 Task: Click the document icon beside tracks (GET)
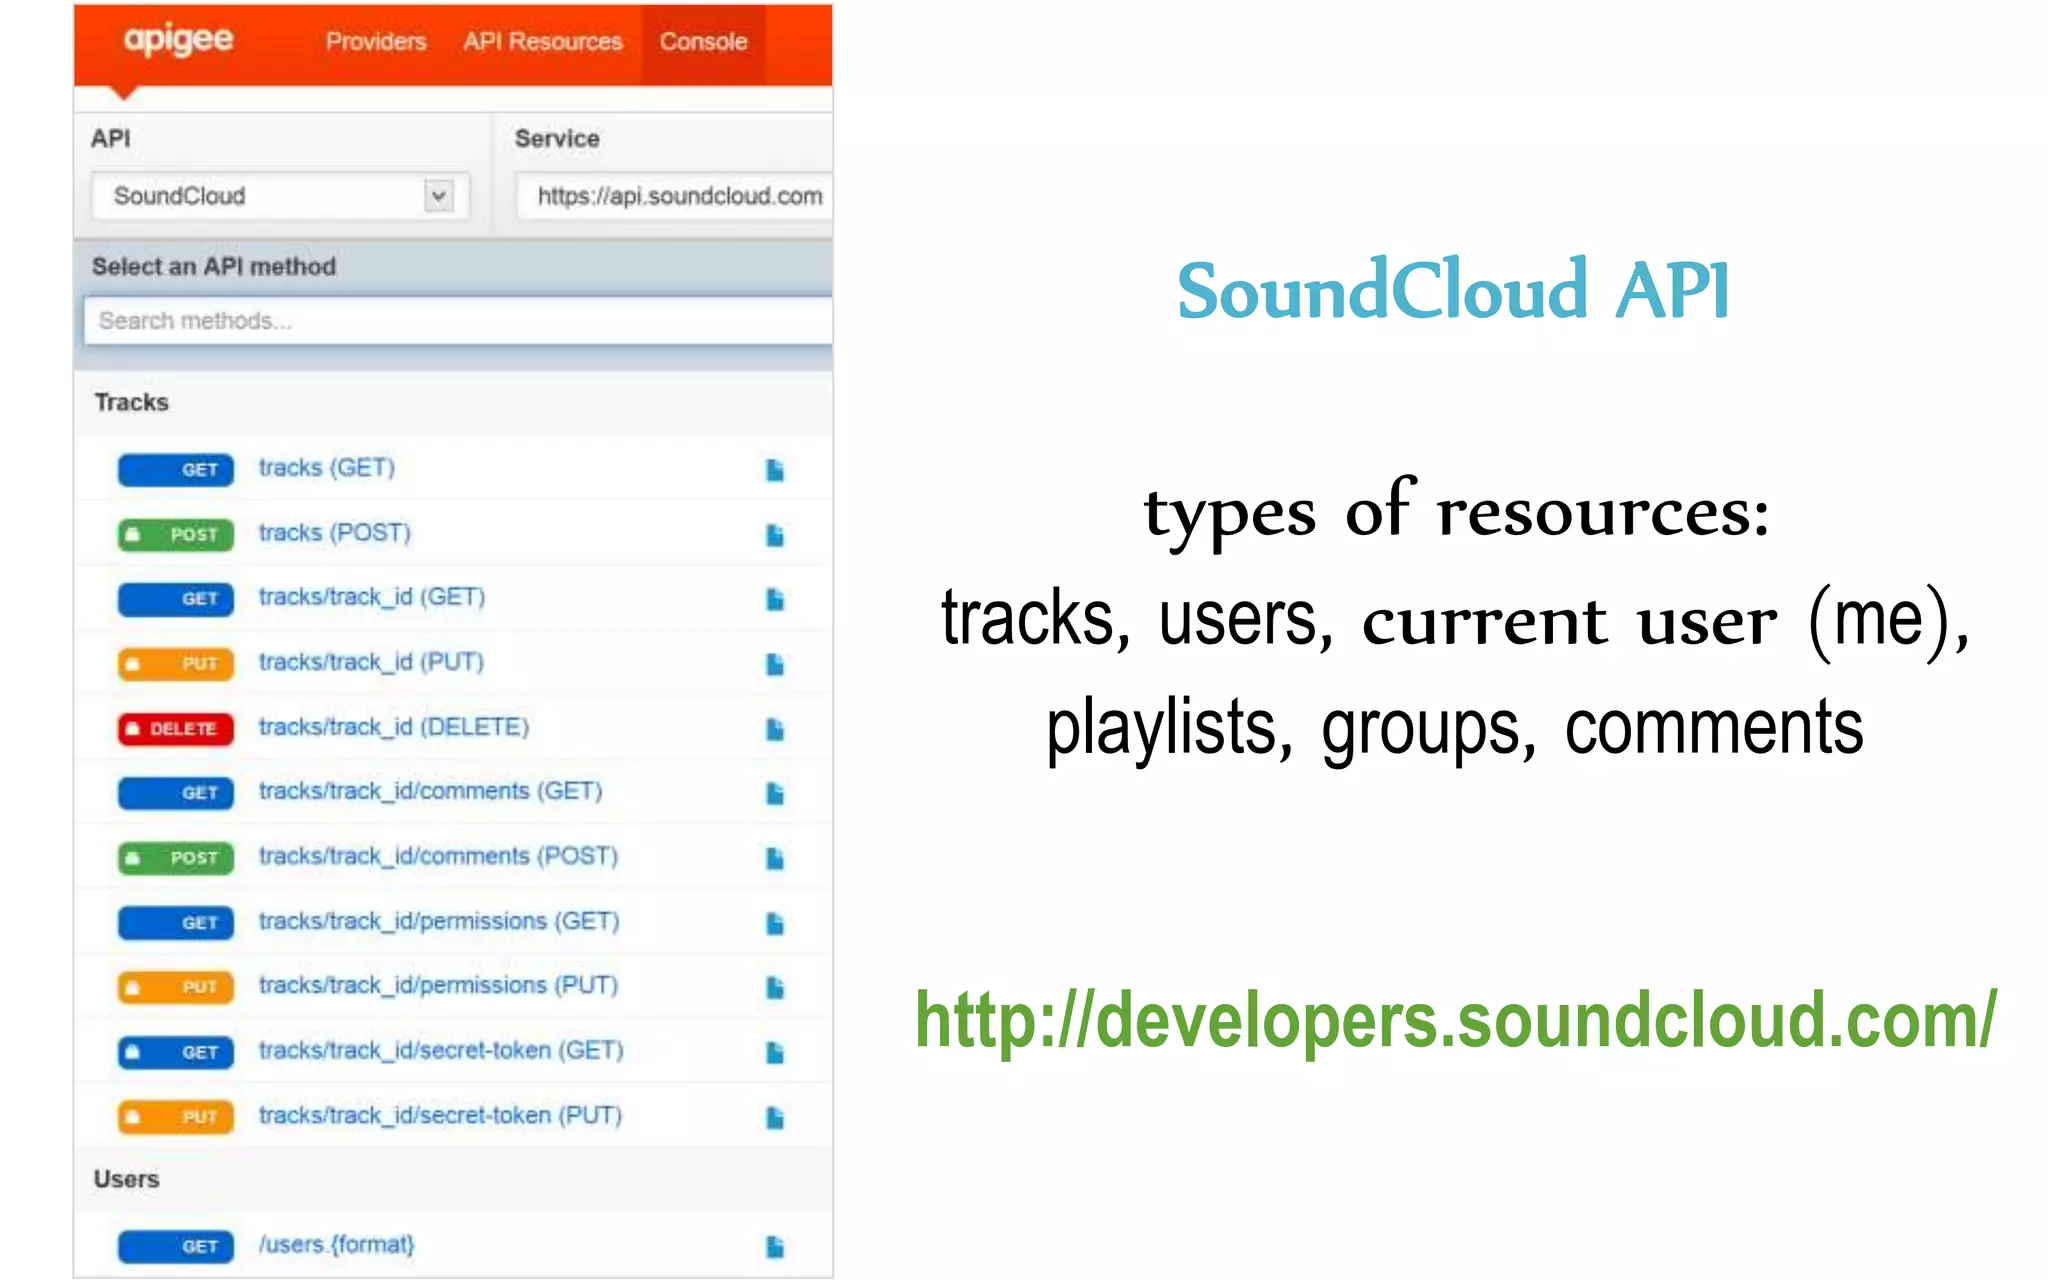coord(775,470)
